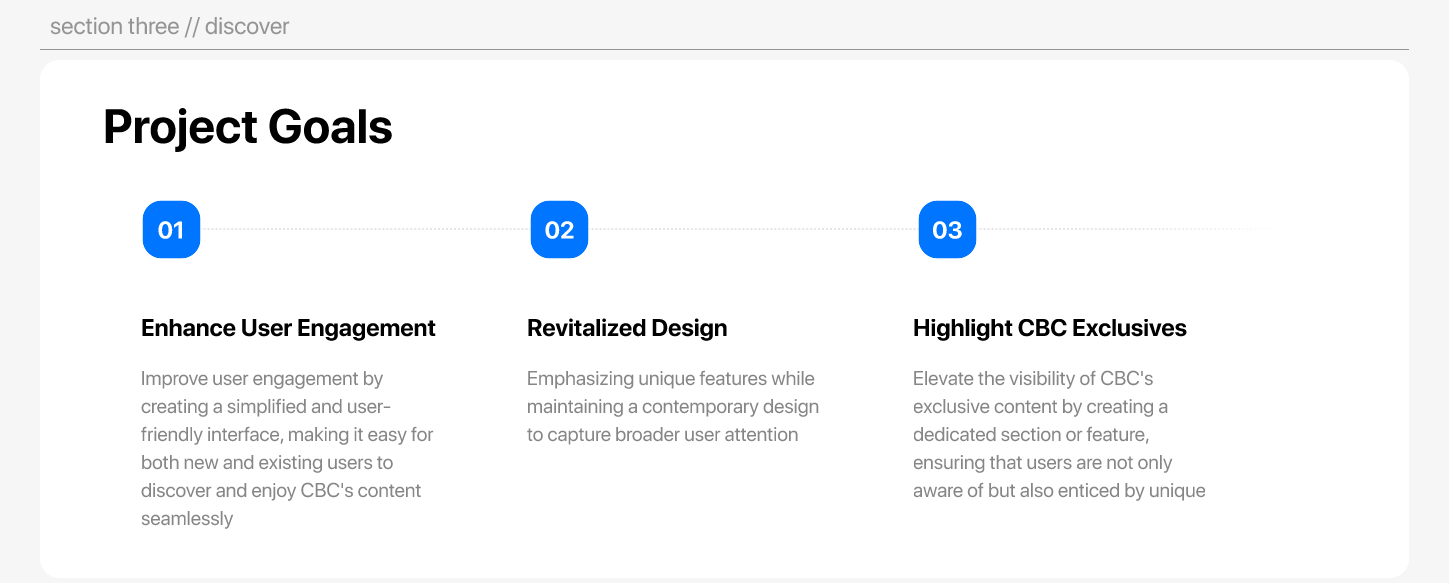Click the blue 03 step badge

[947, 230]
